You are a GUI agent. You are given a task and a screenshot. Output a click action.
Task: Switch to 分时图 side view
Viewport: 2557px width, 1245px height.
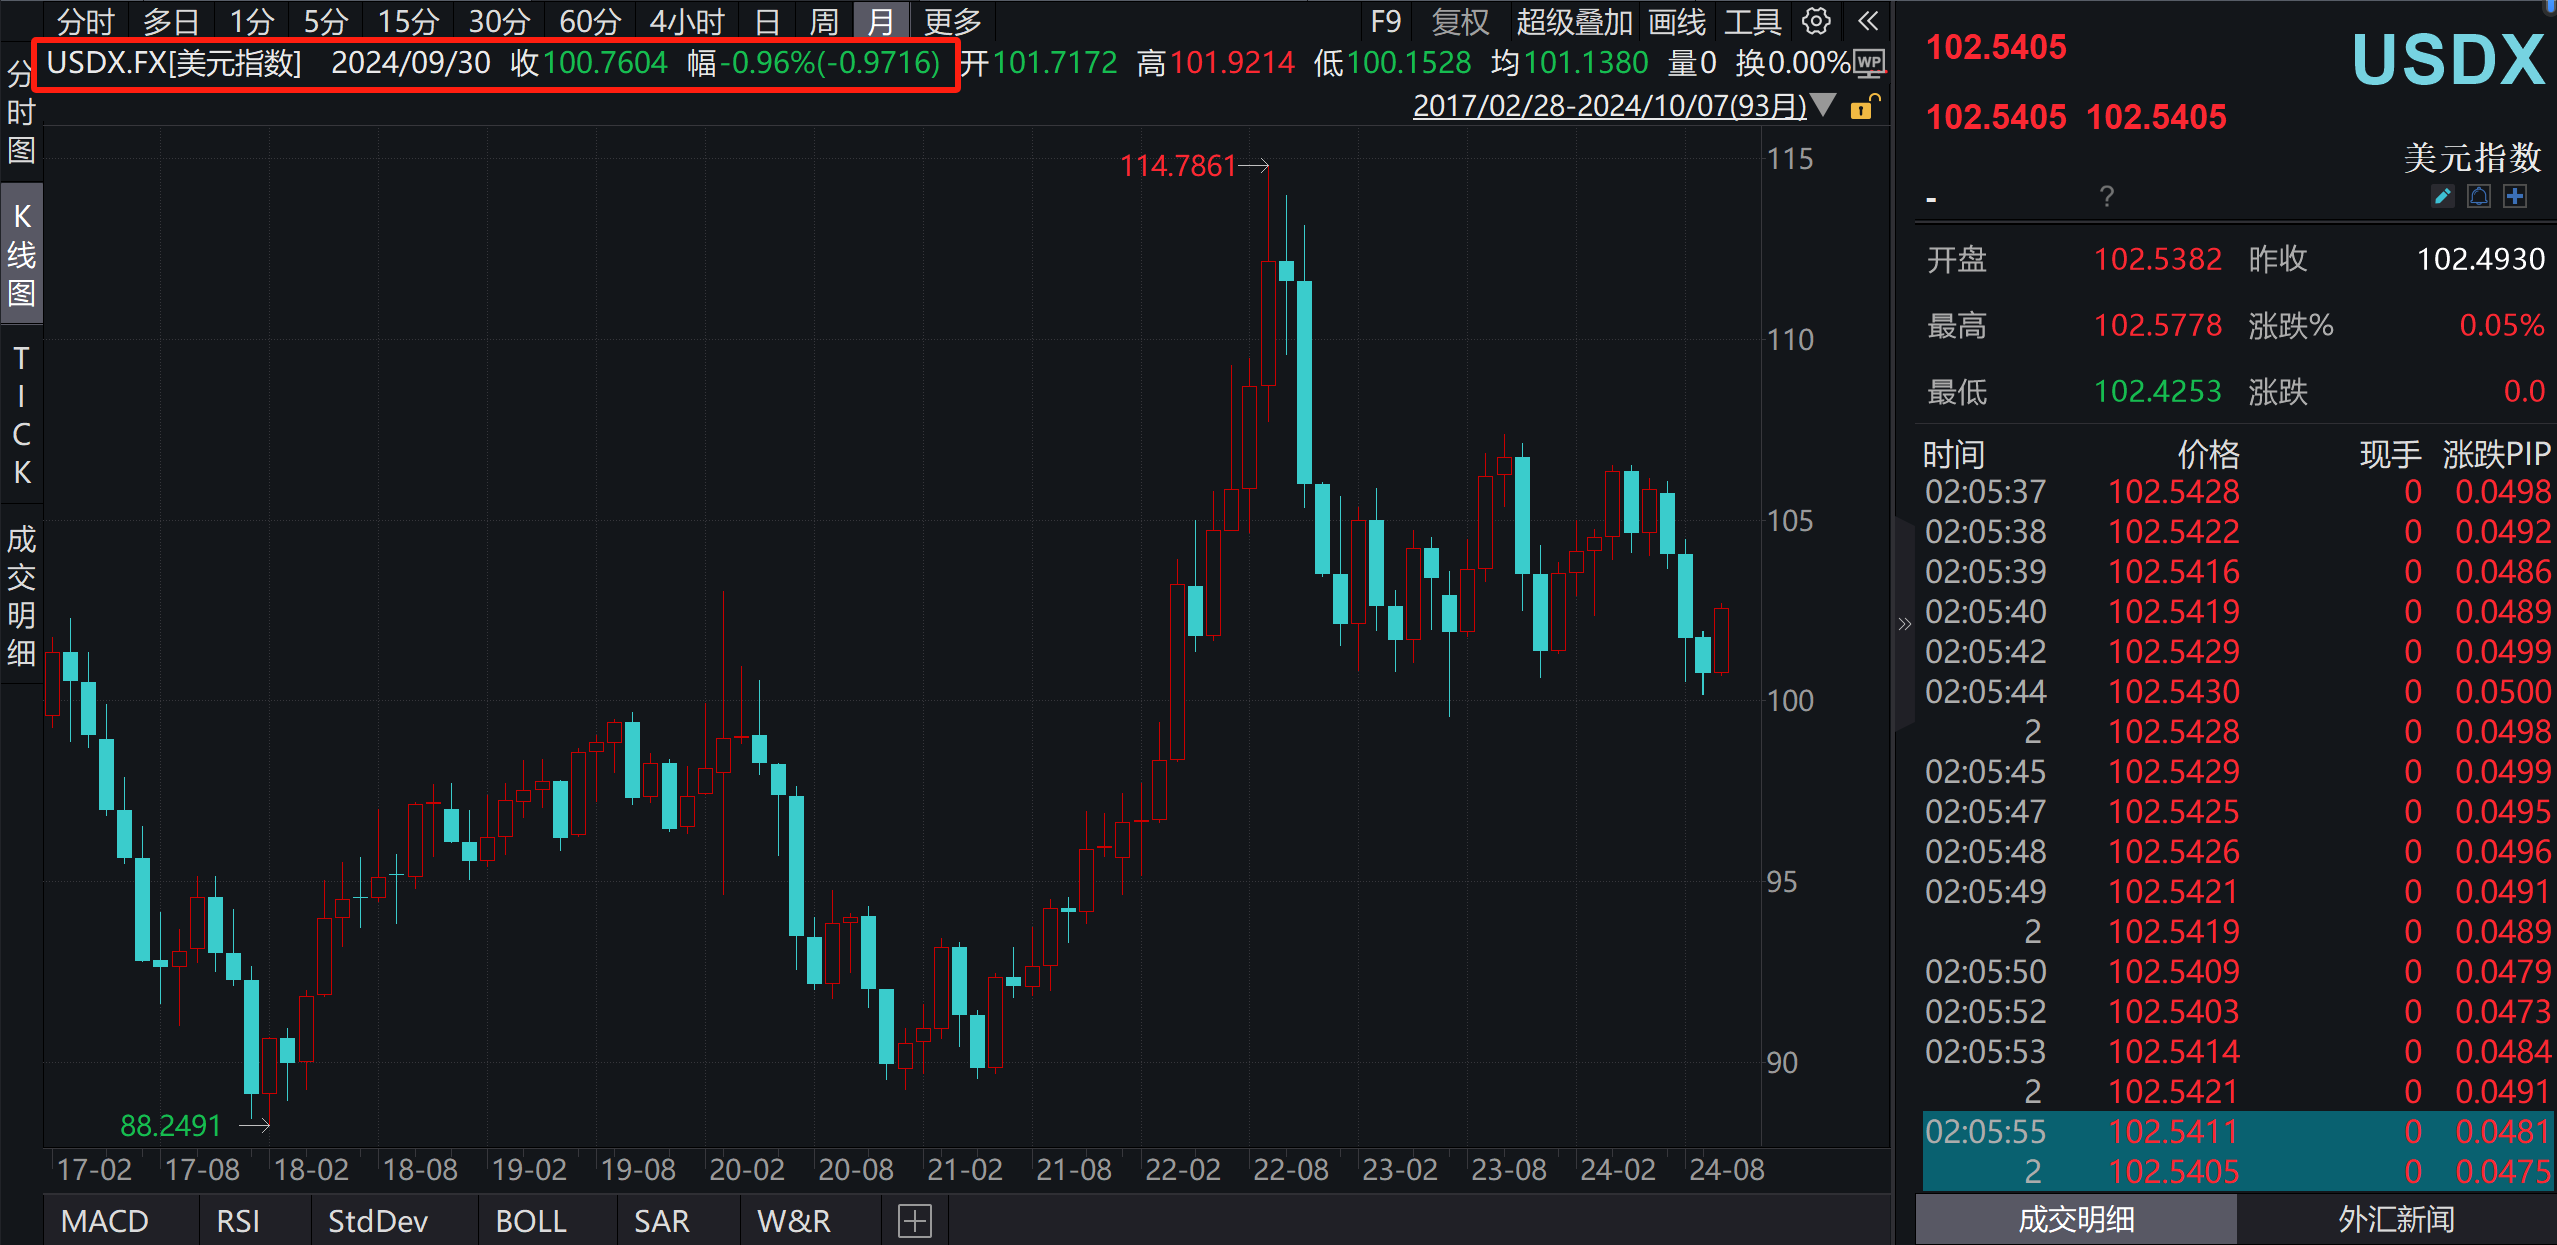pyautogui.click(x=21, y=112)
